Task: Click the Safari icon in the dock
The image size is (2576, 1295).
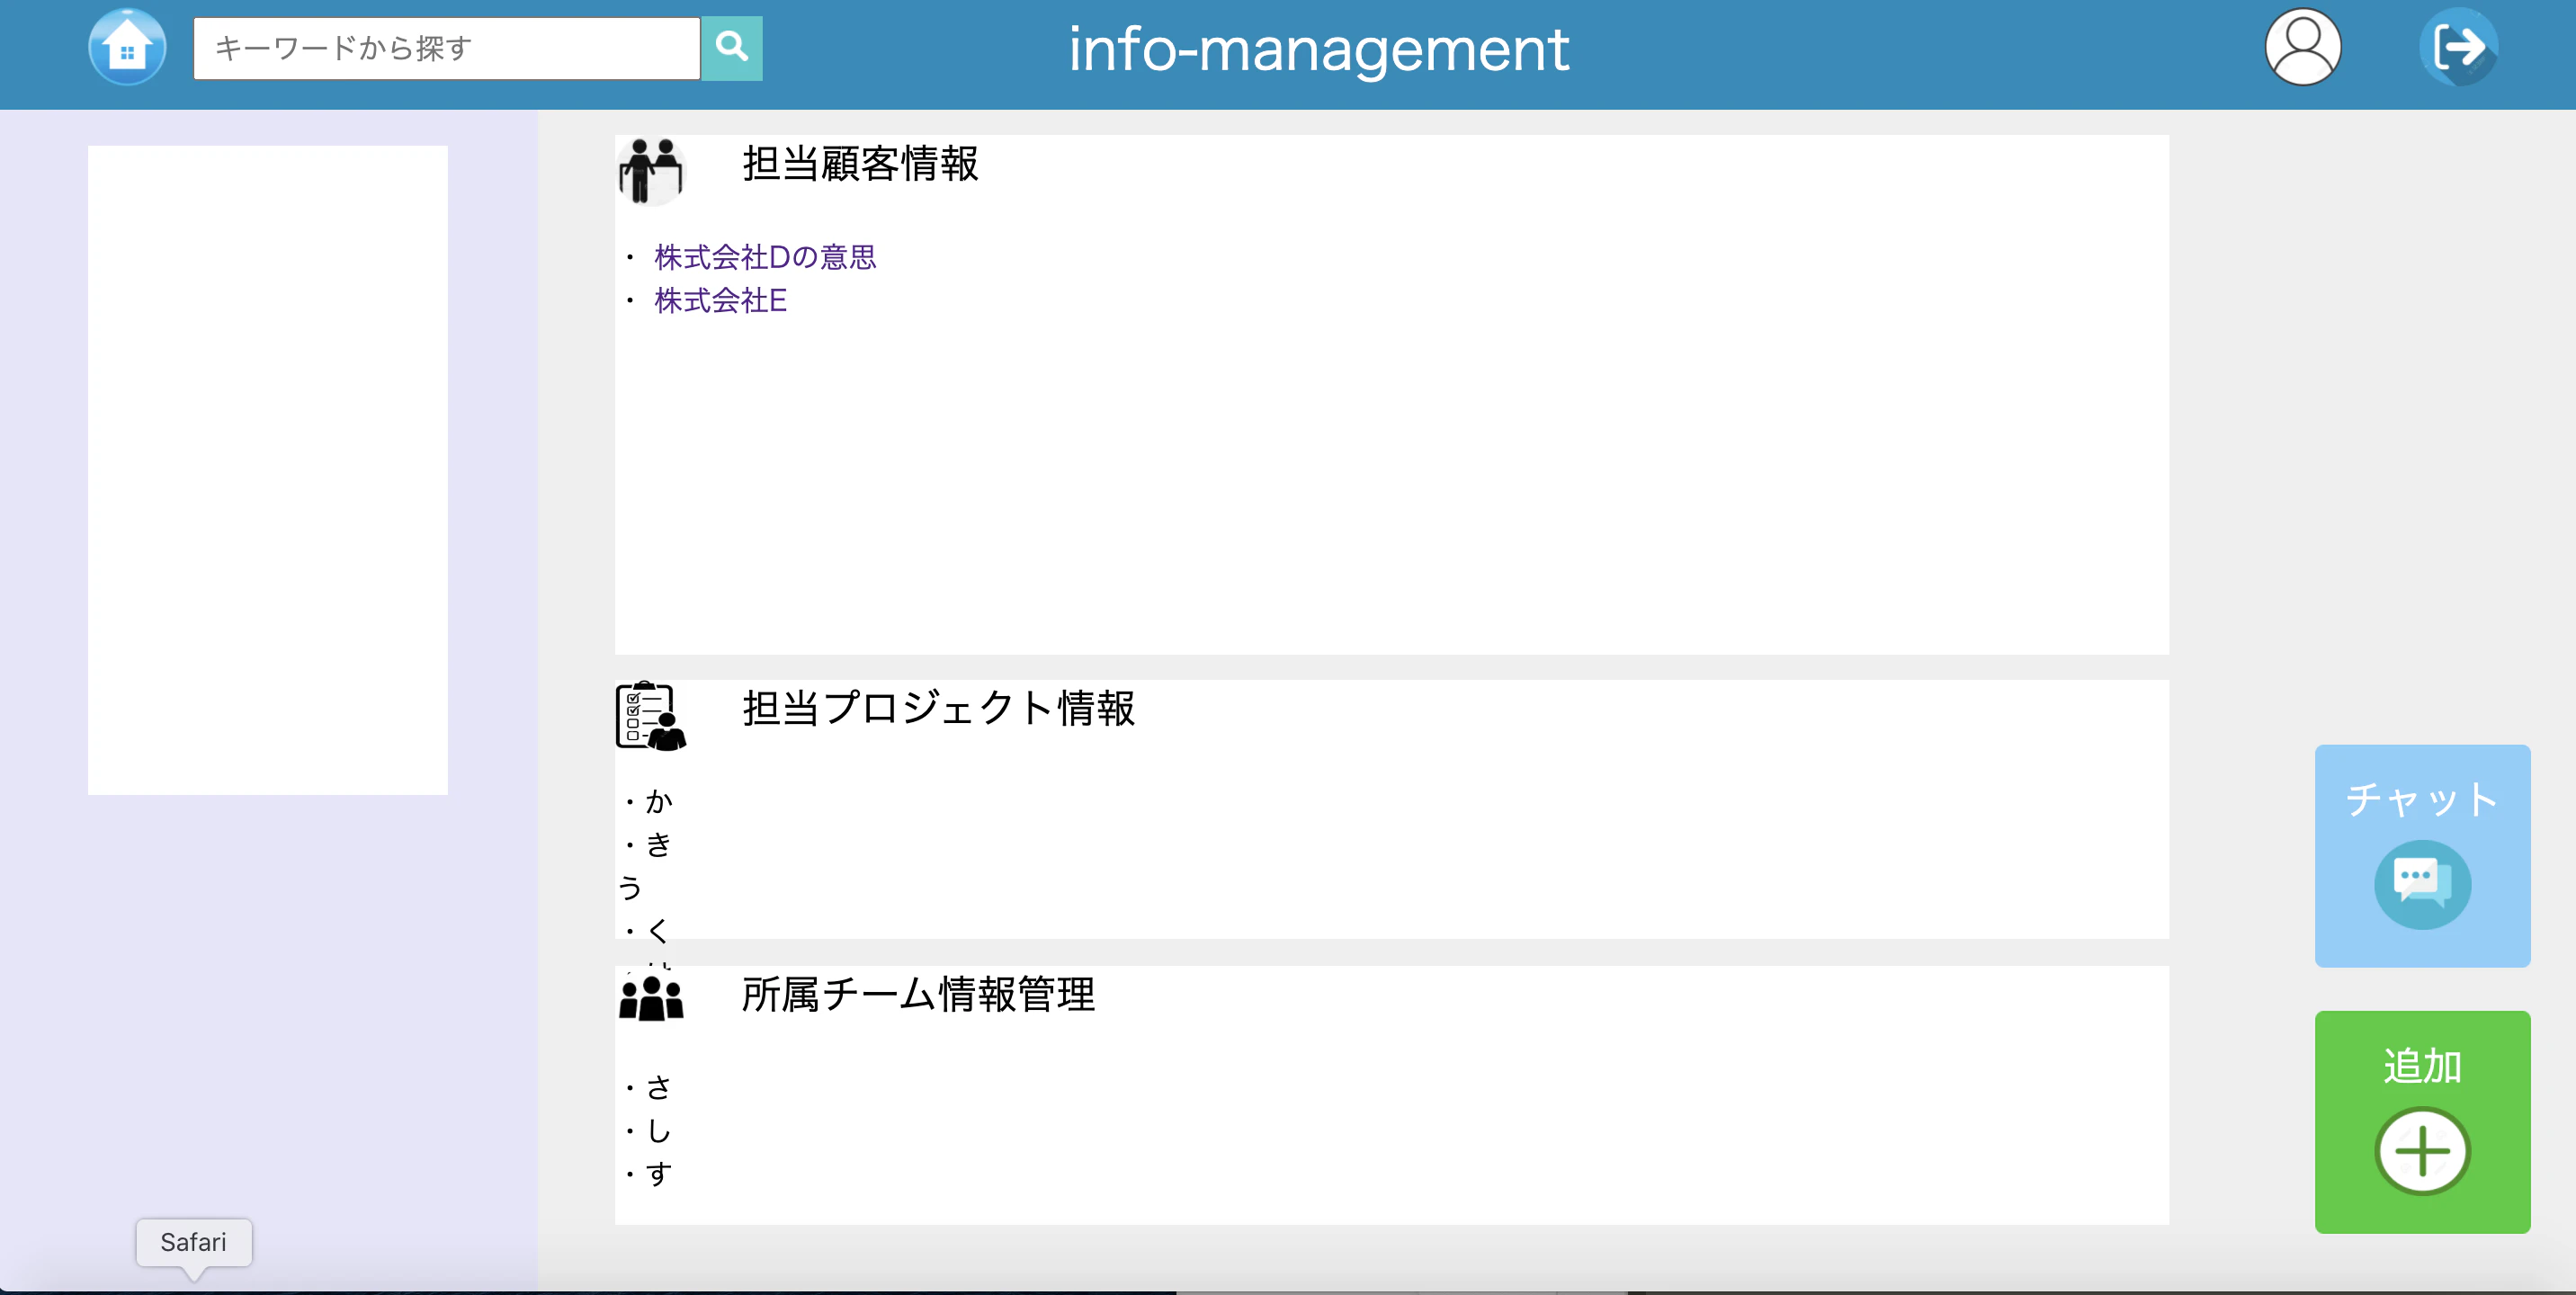Action: [x=194, y=1243]
